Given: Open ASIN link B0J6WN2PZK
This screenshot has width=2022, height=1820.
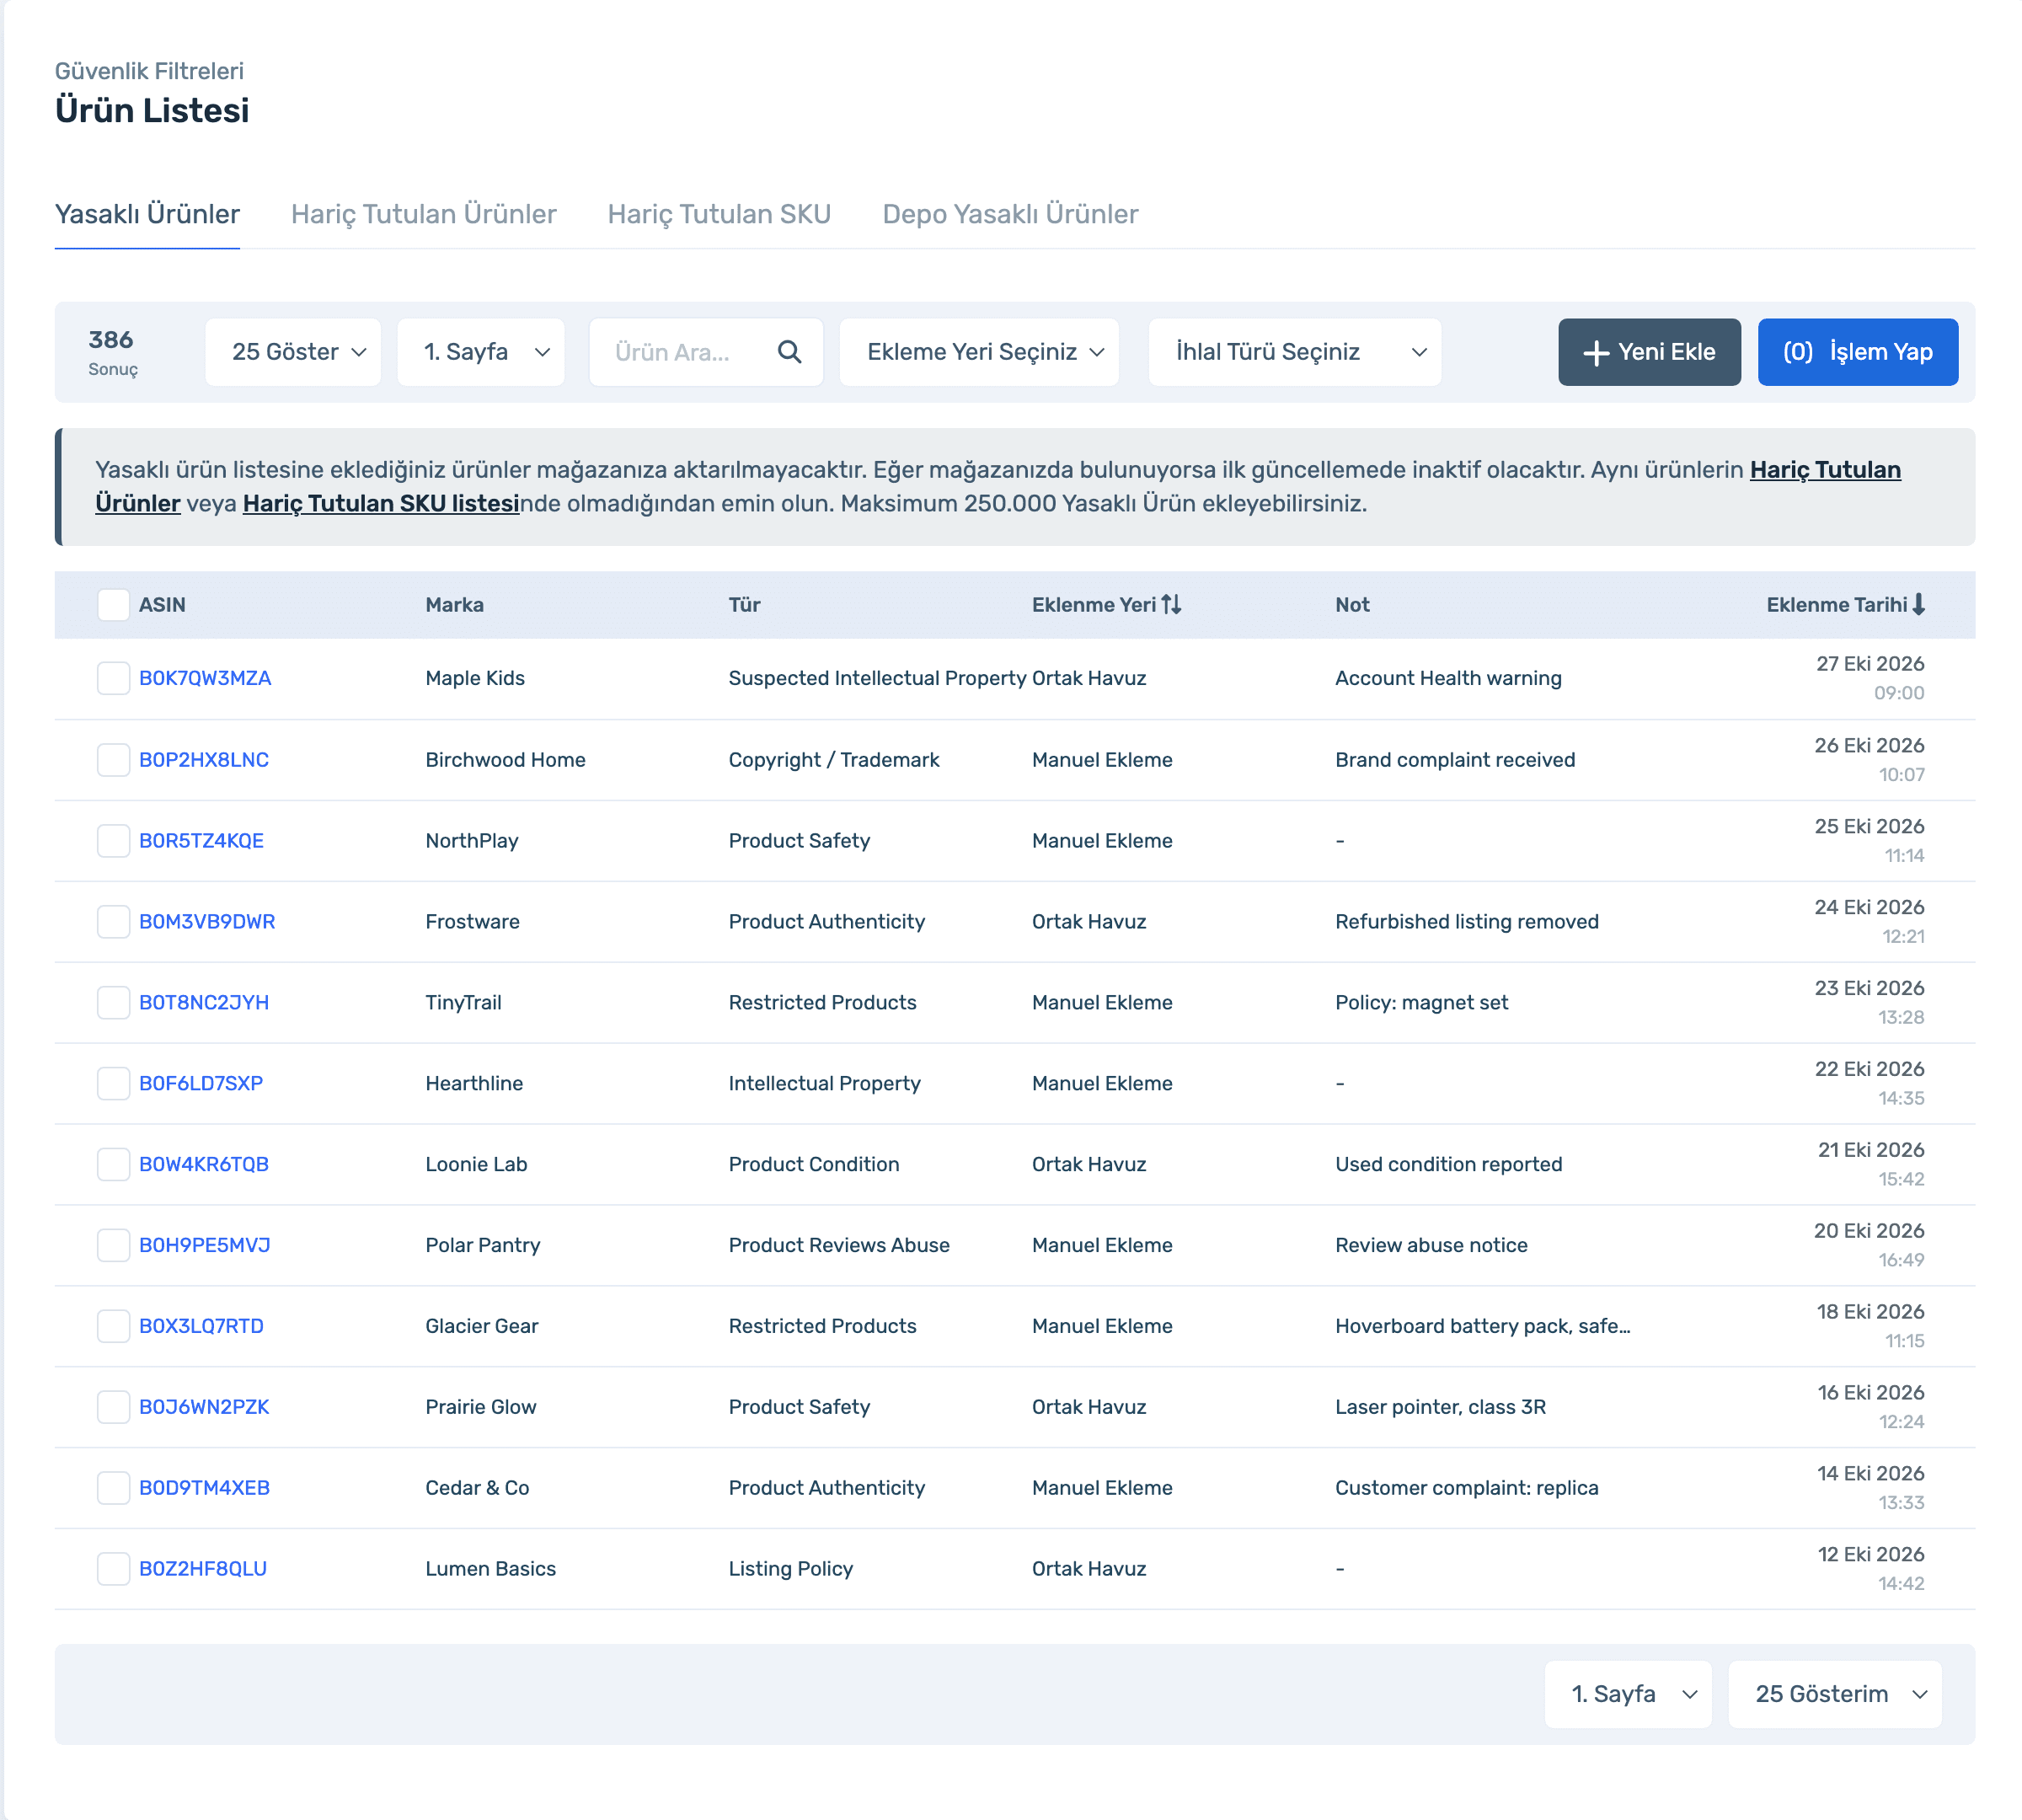Looking at the screenshot, I should (x=204, y=1407).
